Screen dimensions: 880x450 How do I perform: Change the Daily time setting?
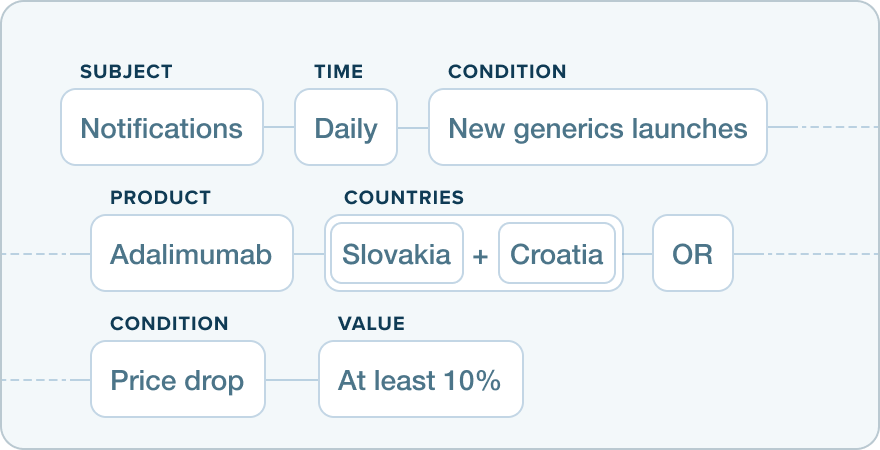pos(345,128)
